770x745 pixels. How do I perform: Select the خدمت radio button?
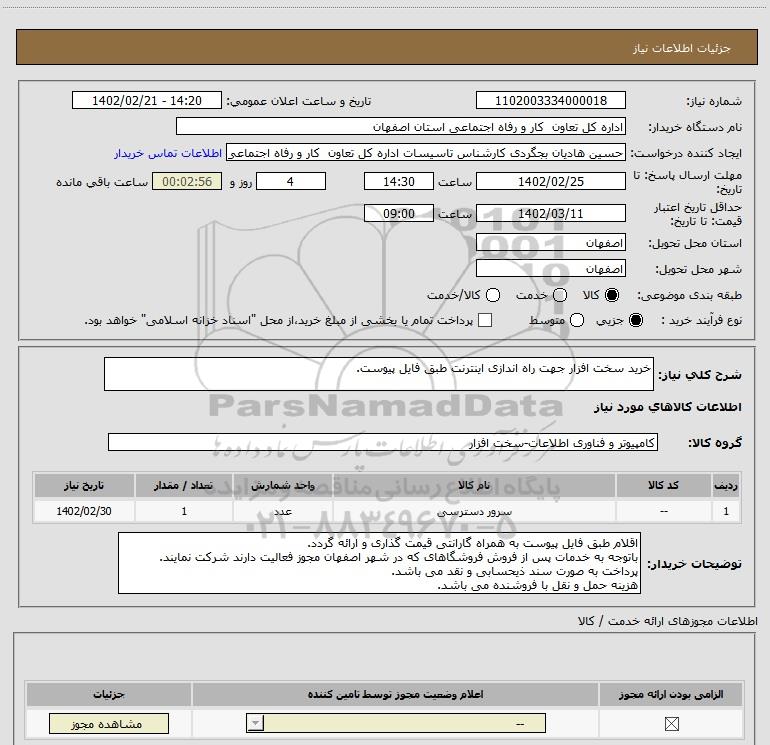[x=560, y=295]
